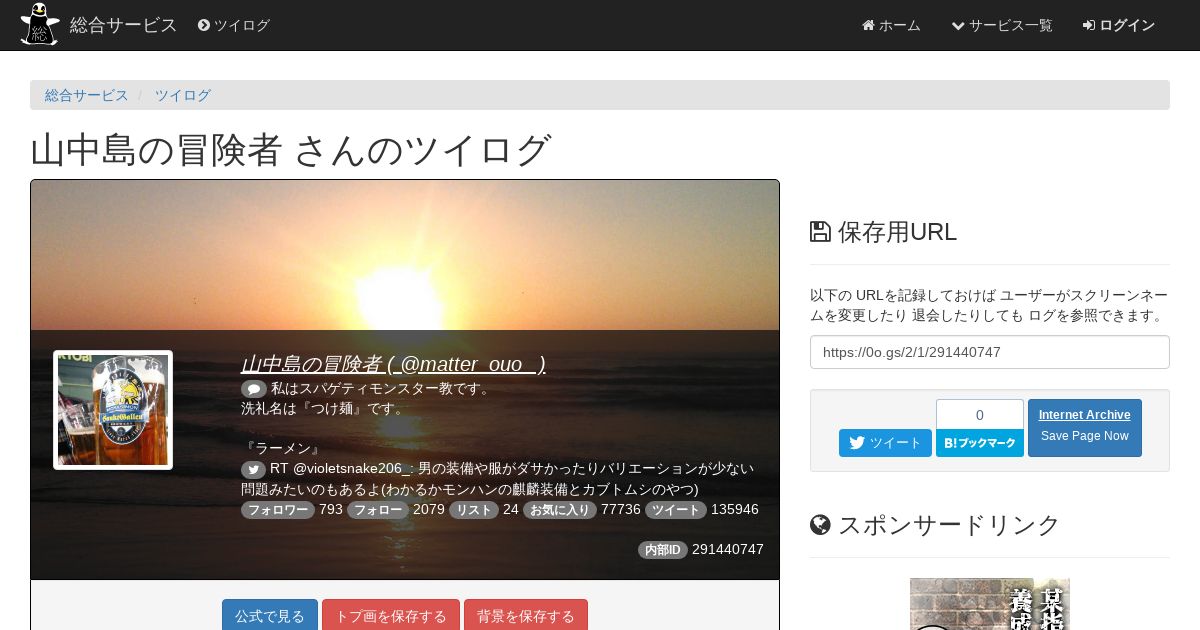Click the blue ツイート share button

click(885, 443)
